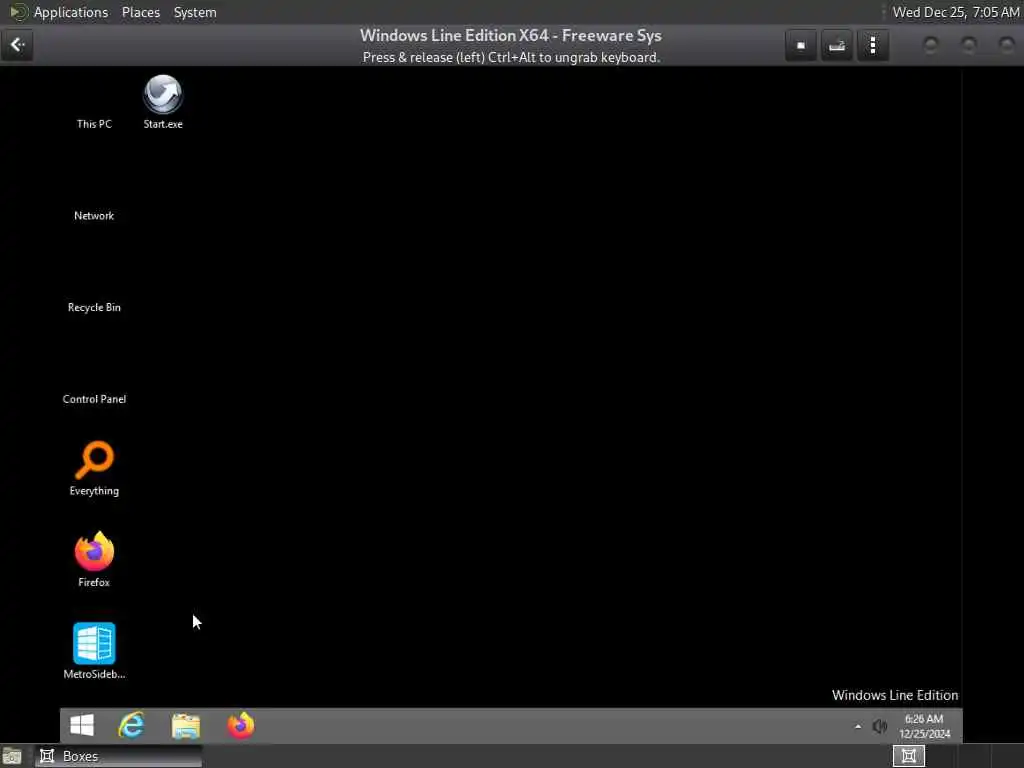This screenshot has height=768, width=1024.
Task: Open the Places menu
Action: 140,12
